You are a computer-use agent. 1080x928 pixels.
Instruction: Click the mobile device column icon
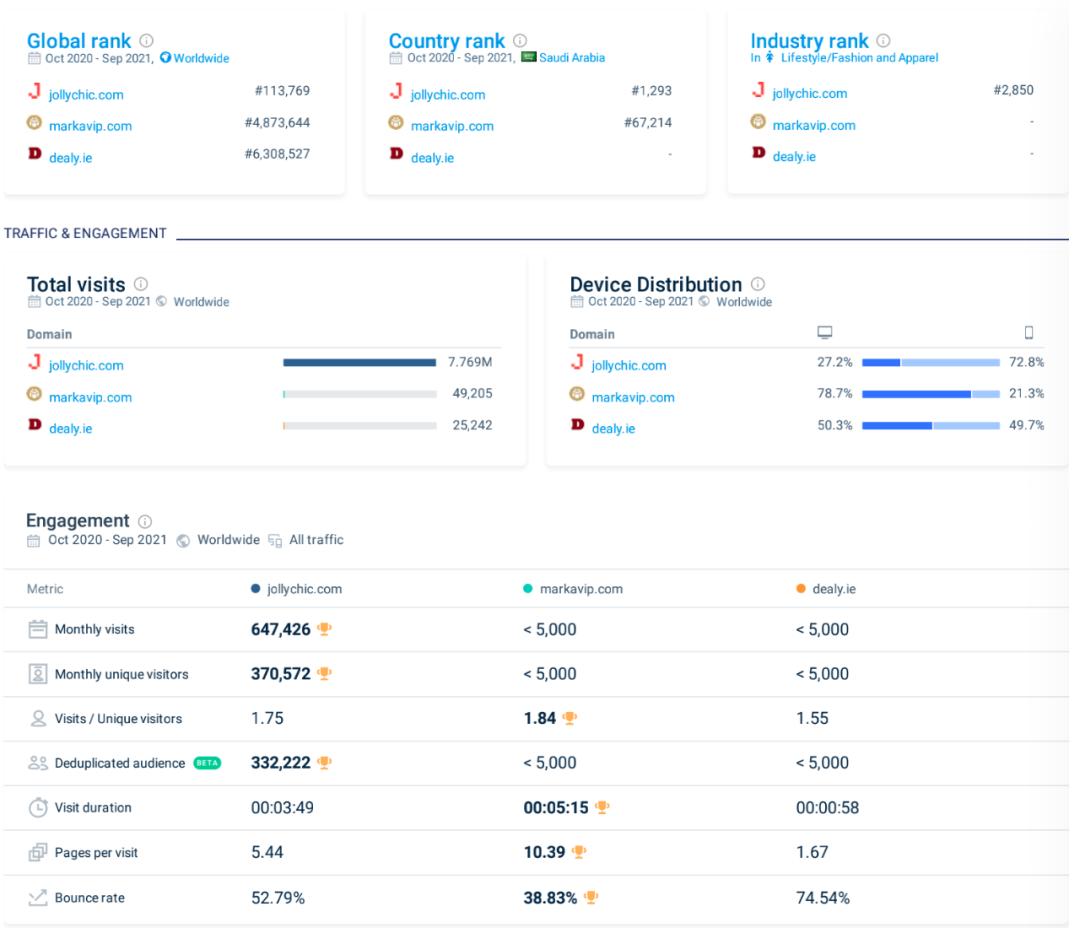1028,333
